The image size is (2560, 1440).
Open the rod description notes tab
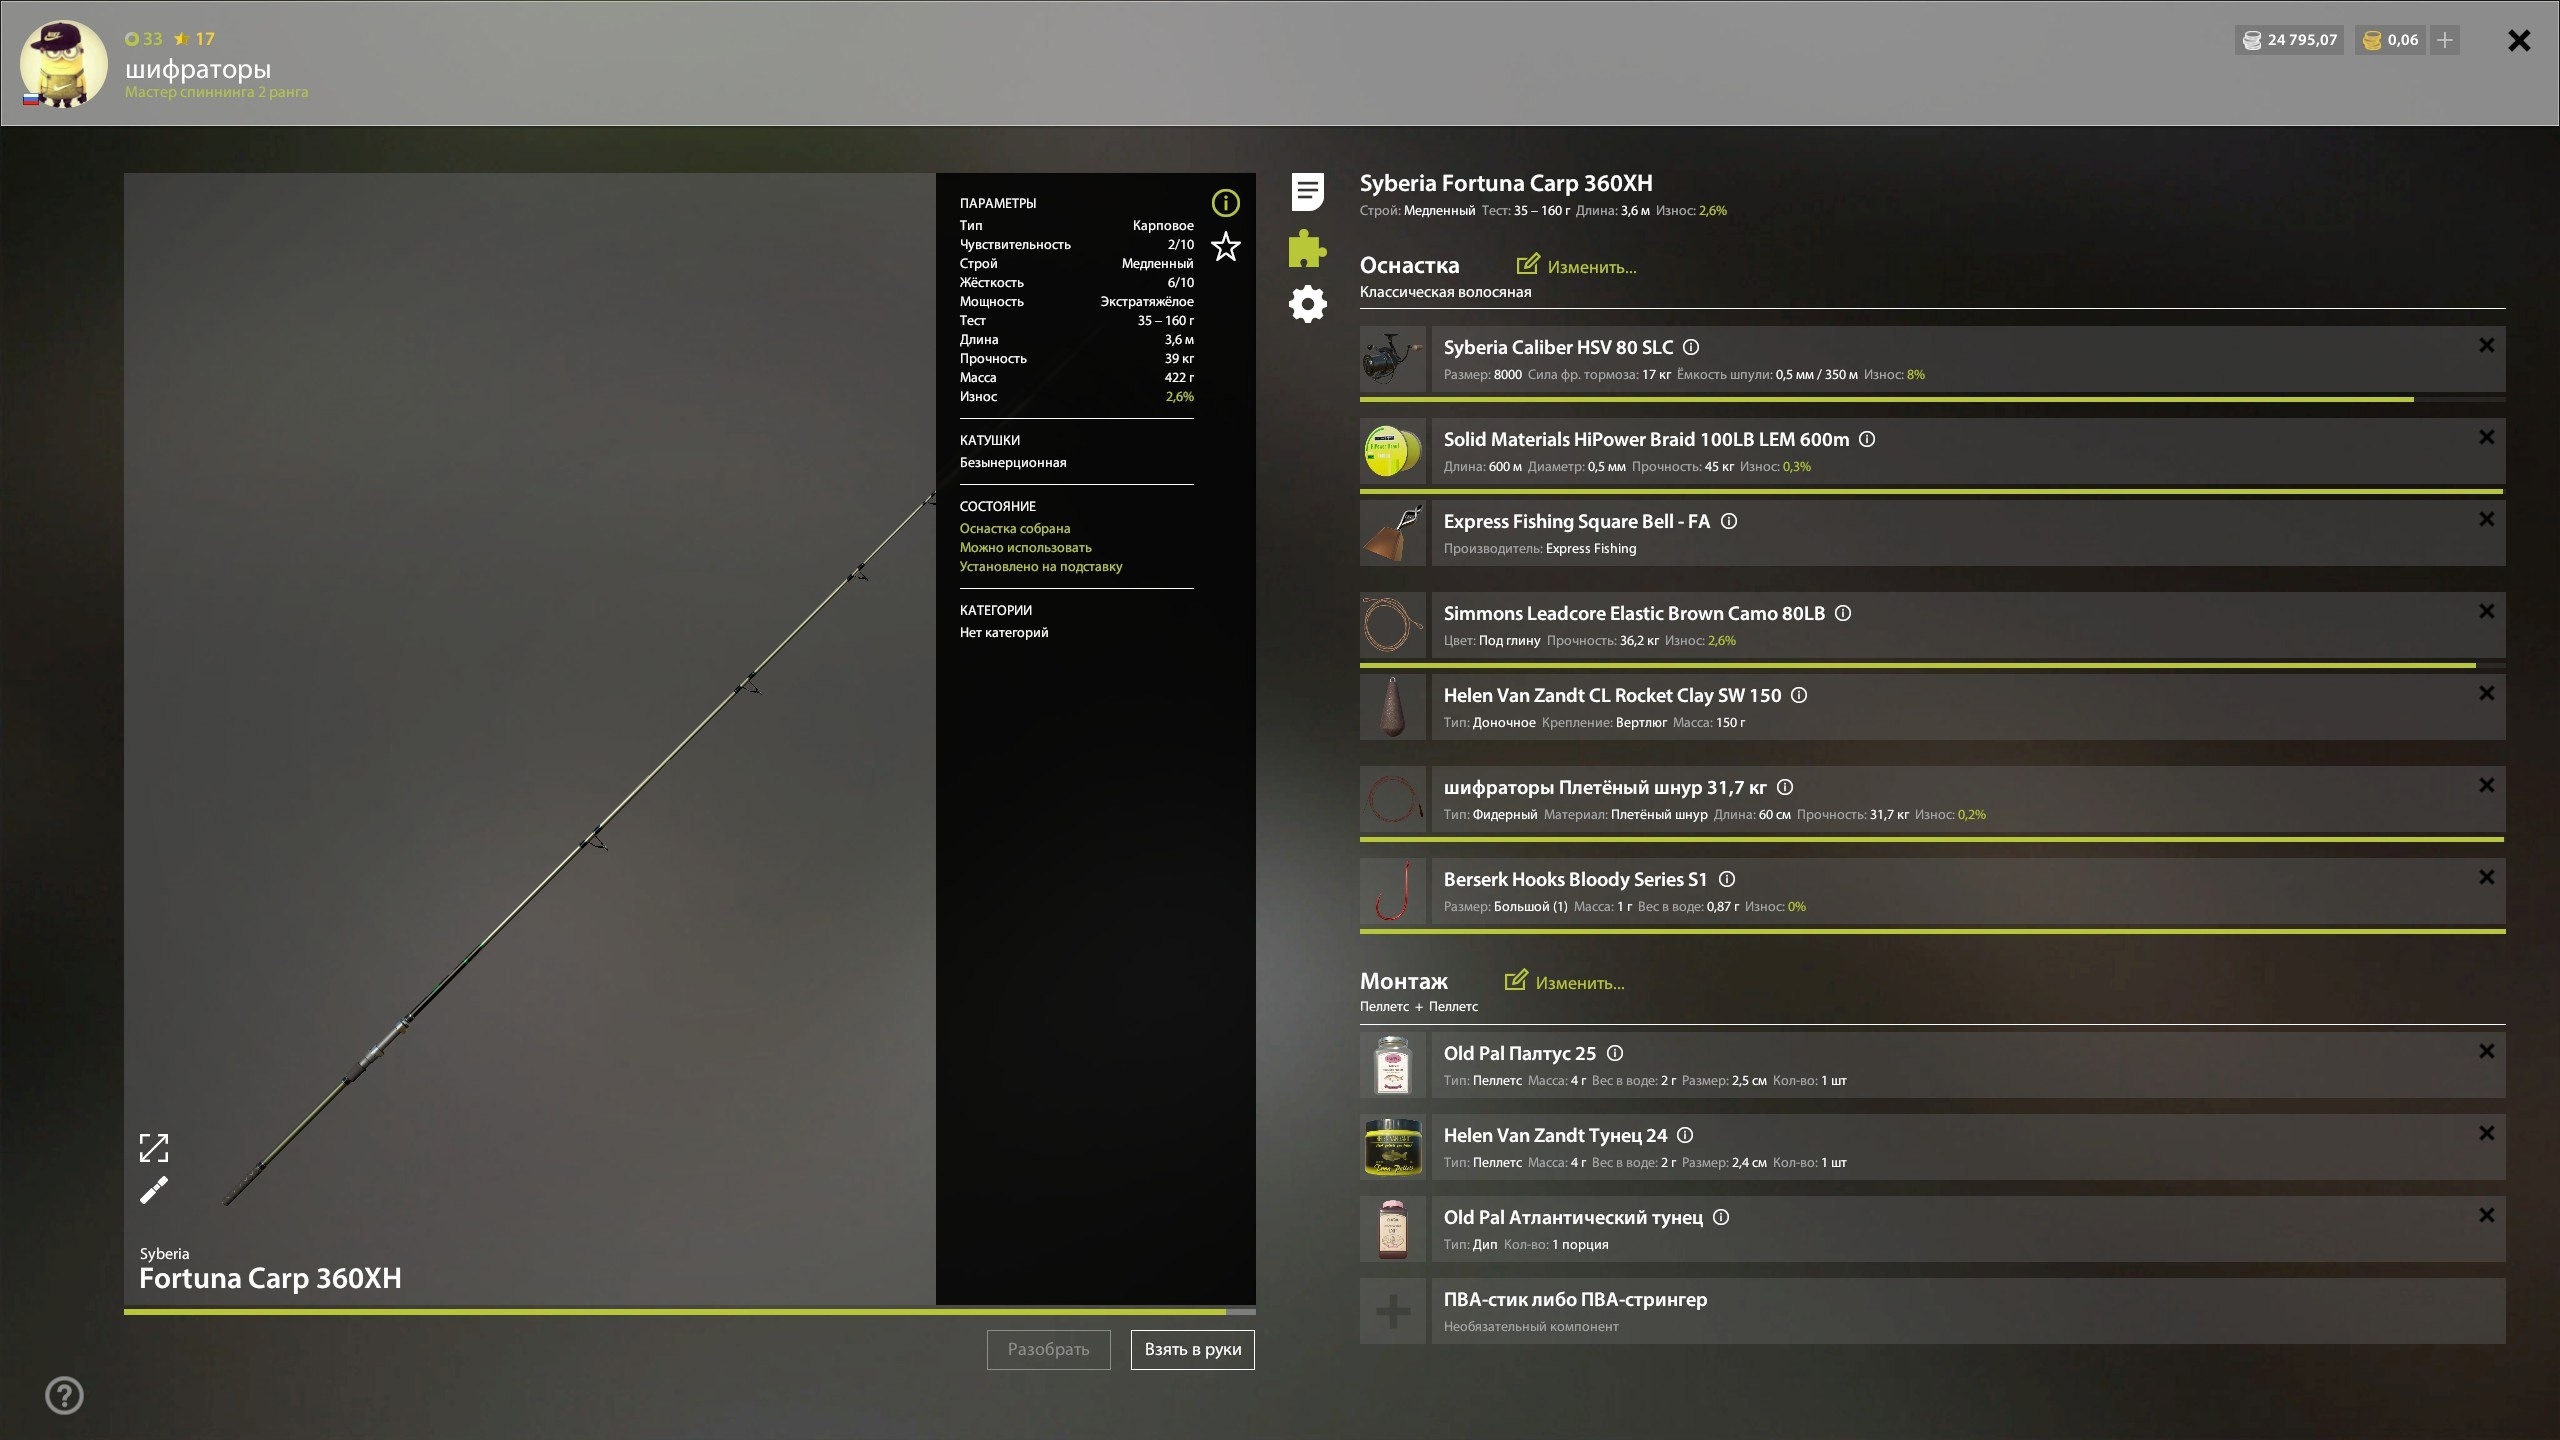click(x=1307, y=191)
